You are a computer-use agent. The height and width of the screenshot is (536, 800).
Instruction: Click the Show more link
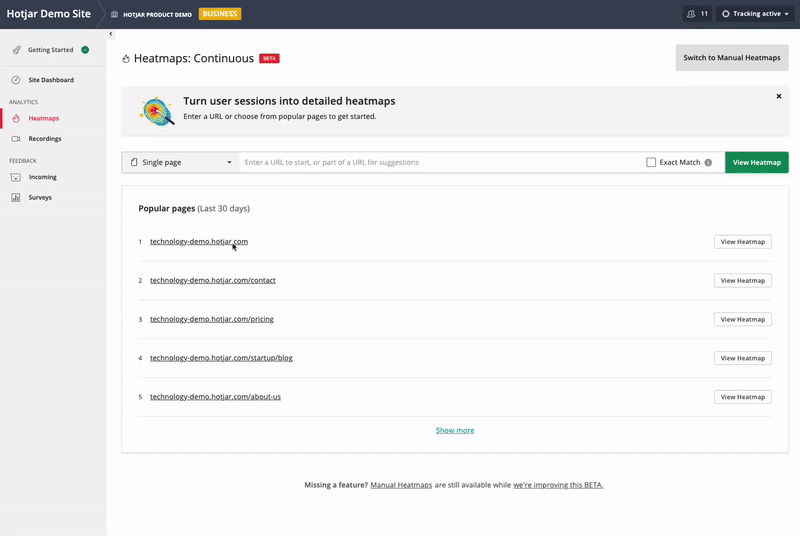(455, 430)
